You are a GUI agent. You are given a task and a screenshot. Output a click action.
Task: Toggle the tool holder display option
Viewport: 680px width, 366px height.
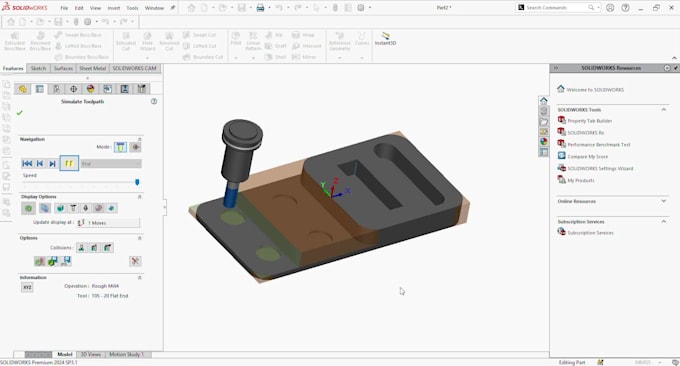[86, 209]
